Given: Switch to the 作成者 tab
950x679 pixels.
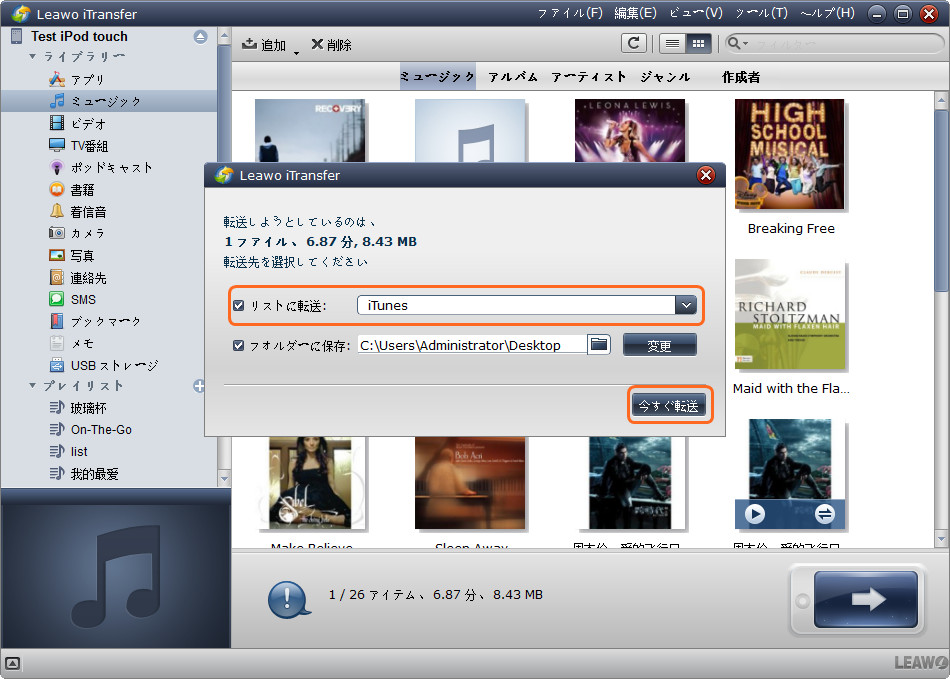Looking at the screenshot, I should tap(740, 77).
